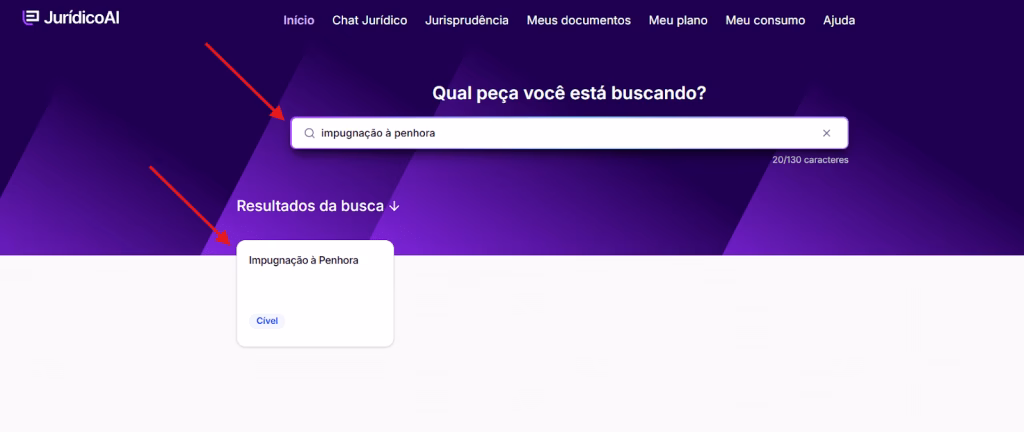Click the '20/130 caracteres' counter text

coord(810,159)
